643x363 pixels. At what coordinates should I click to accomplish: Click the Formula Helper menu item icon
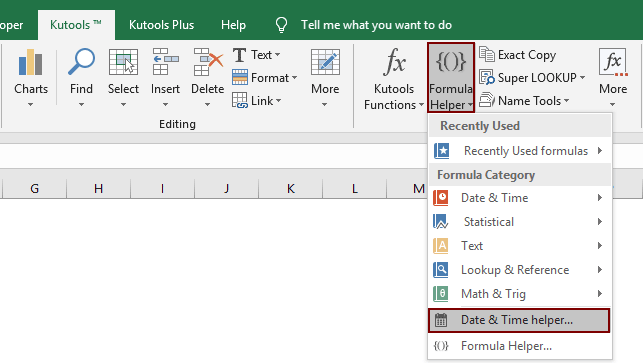click(441, 346)
